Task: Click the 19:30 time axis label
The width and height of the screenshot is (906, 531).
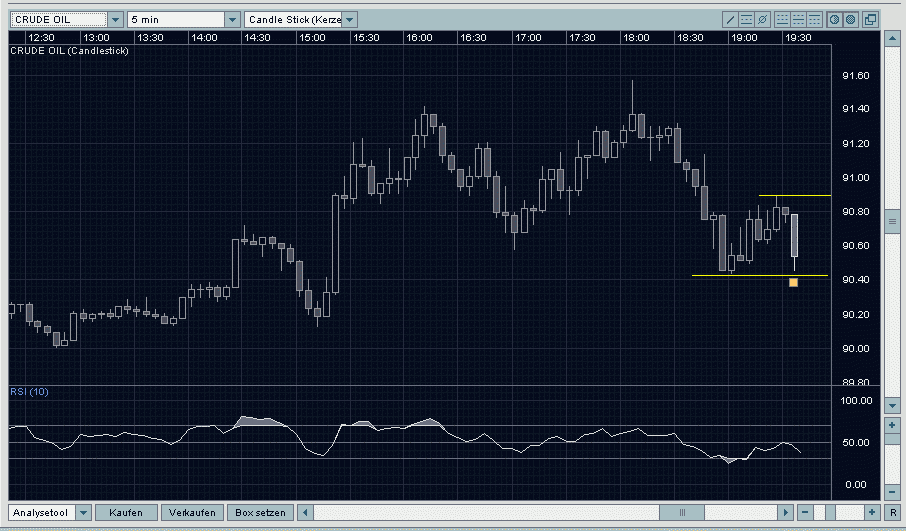Action: pyautogui.click(x=798, y=38)
